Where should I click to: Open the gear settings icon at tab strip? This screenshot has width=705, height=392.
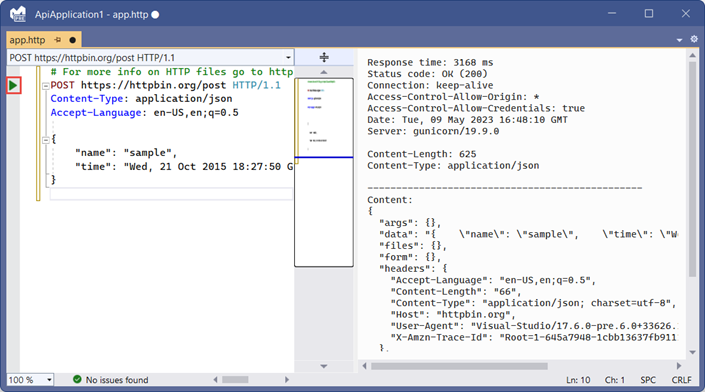pos(694,39)
